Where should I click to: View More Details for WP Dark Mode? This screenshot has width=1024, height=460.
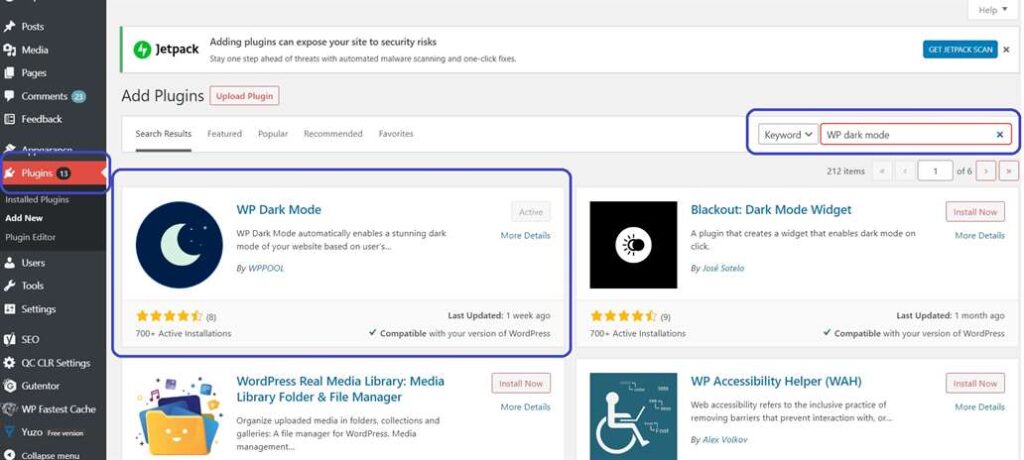(525, 235)
